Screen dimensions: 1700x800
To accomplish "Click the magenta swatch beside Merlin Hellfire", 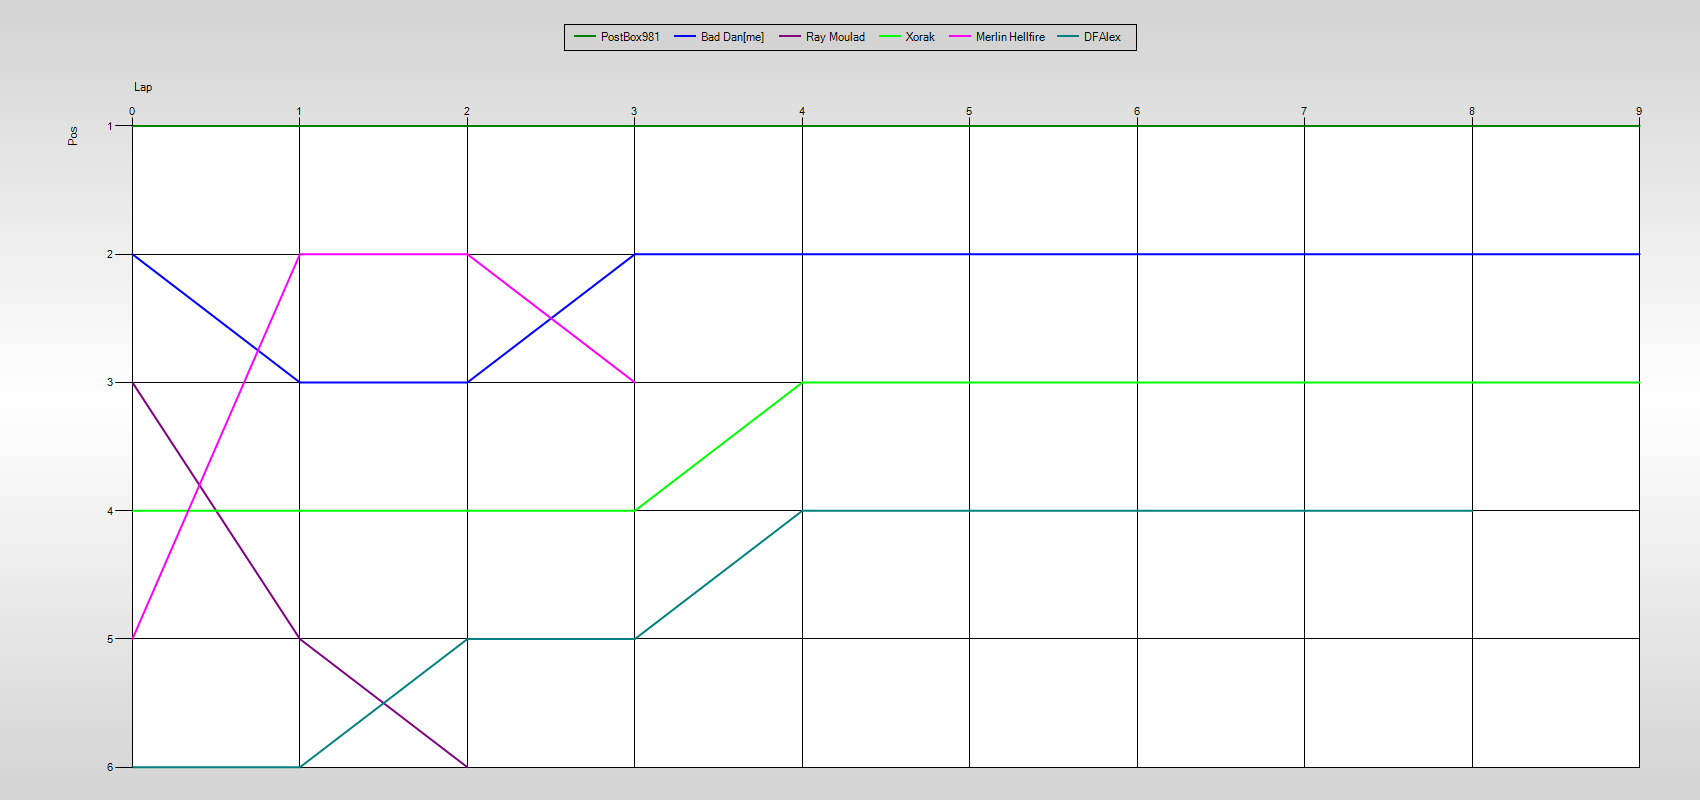I will pos(960,37).
